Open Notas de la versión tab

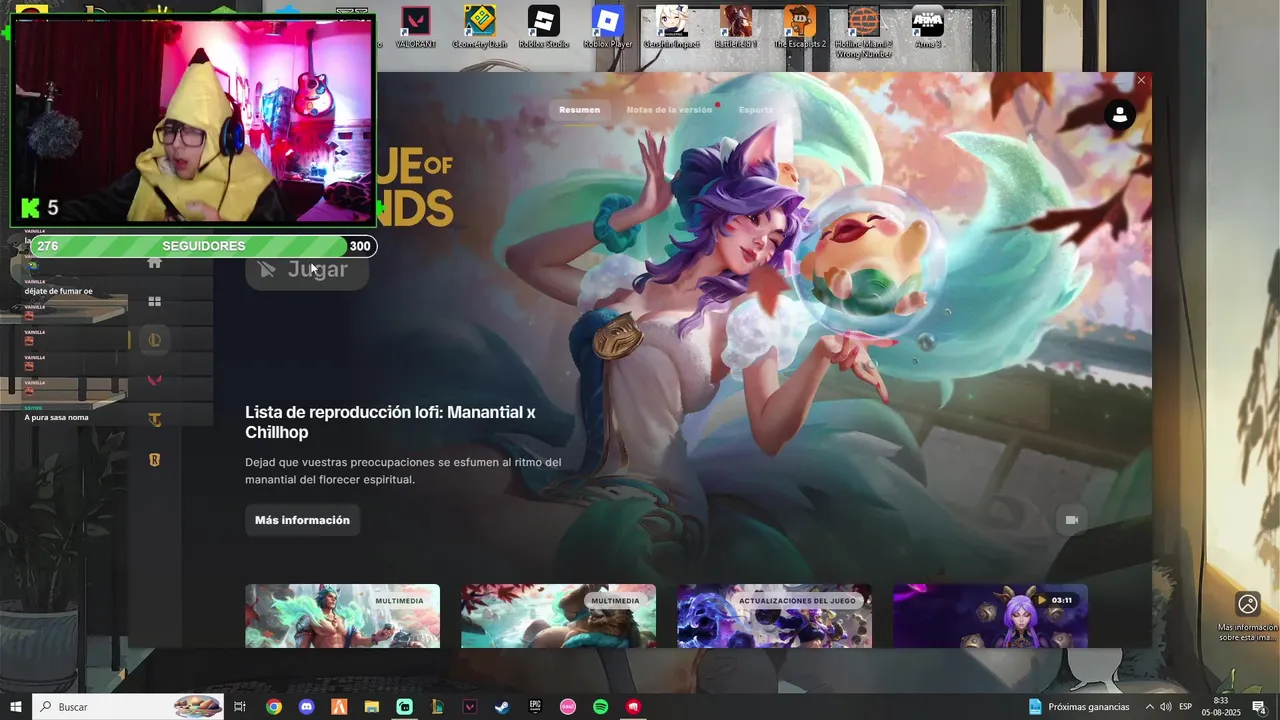[x=669, y=110]
